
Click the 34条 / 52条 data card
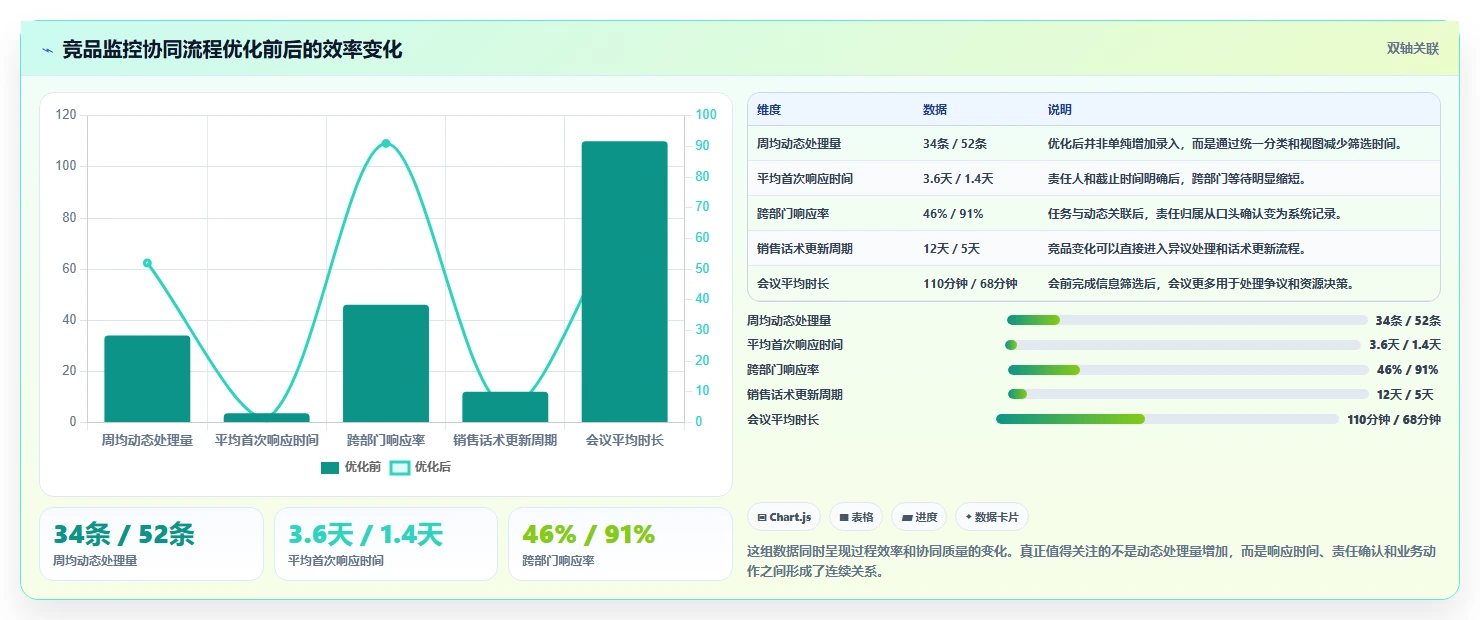point(151,544)
